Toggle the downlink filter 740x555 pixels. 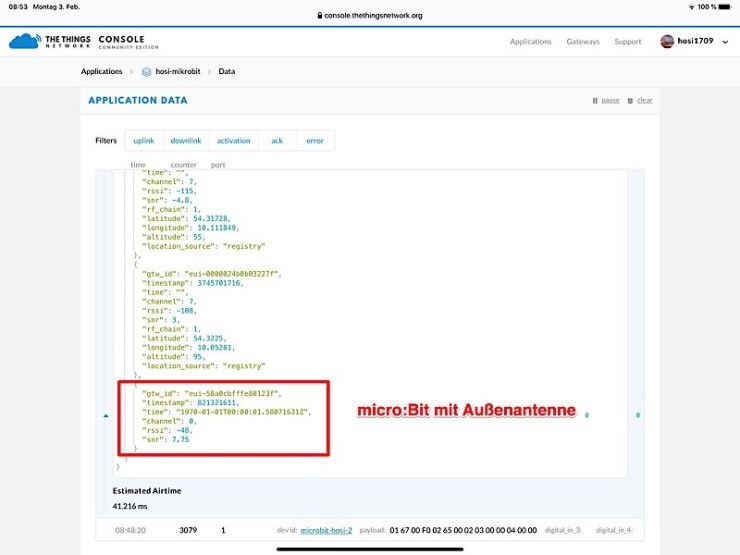185,141
